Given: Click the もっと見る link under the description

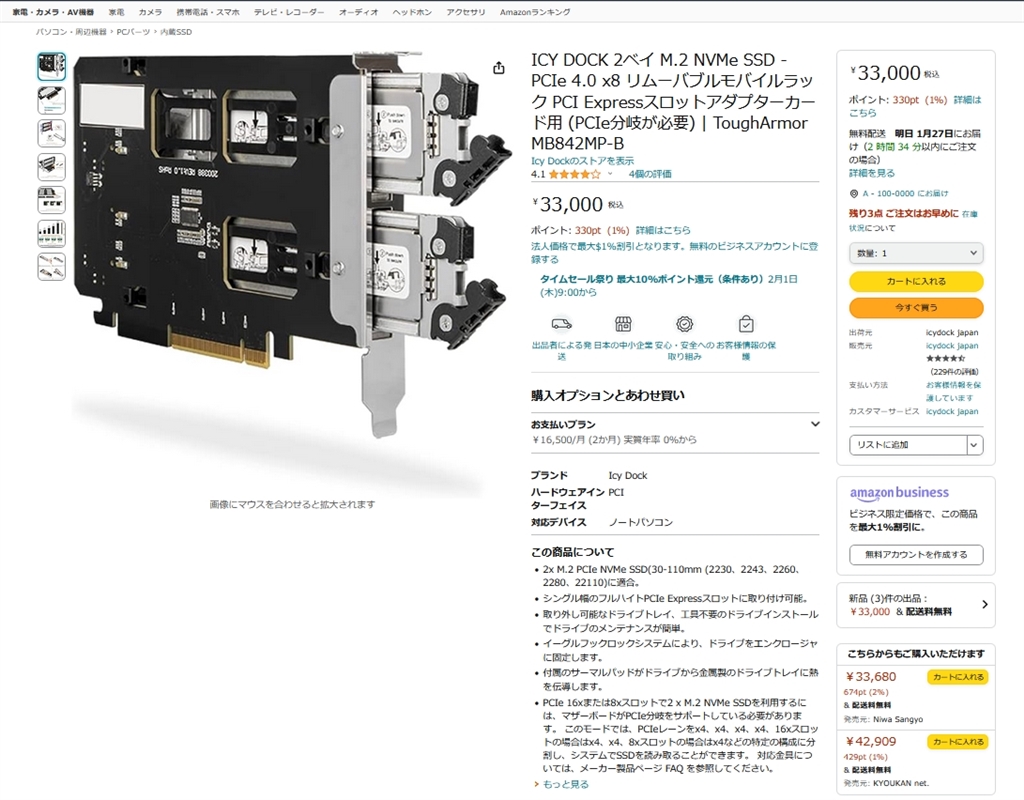Looking at the screenshot, I should pos(566,784).
